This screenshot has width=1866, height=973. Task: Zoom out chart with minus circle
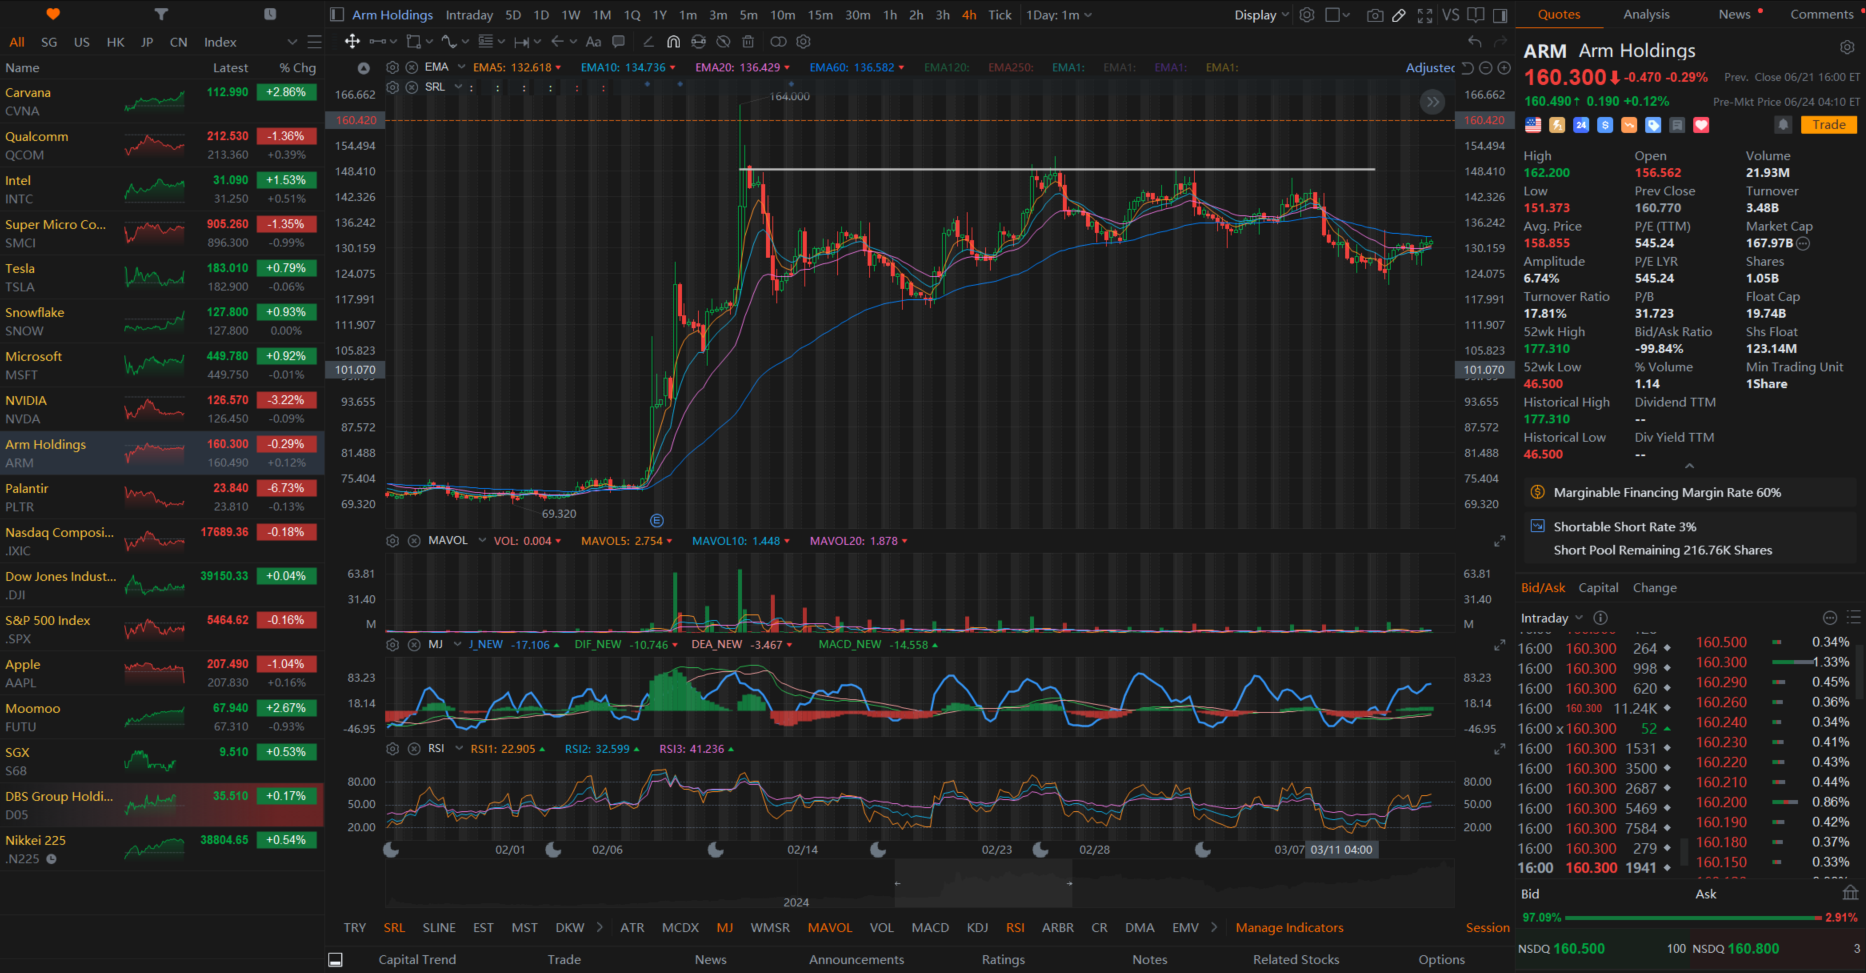coord(1486,68)
